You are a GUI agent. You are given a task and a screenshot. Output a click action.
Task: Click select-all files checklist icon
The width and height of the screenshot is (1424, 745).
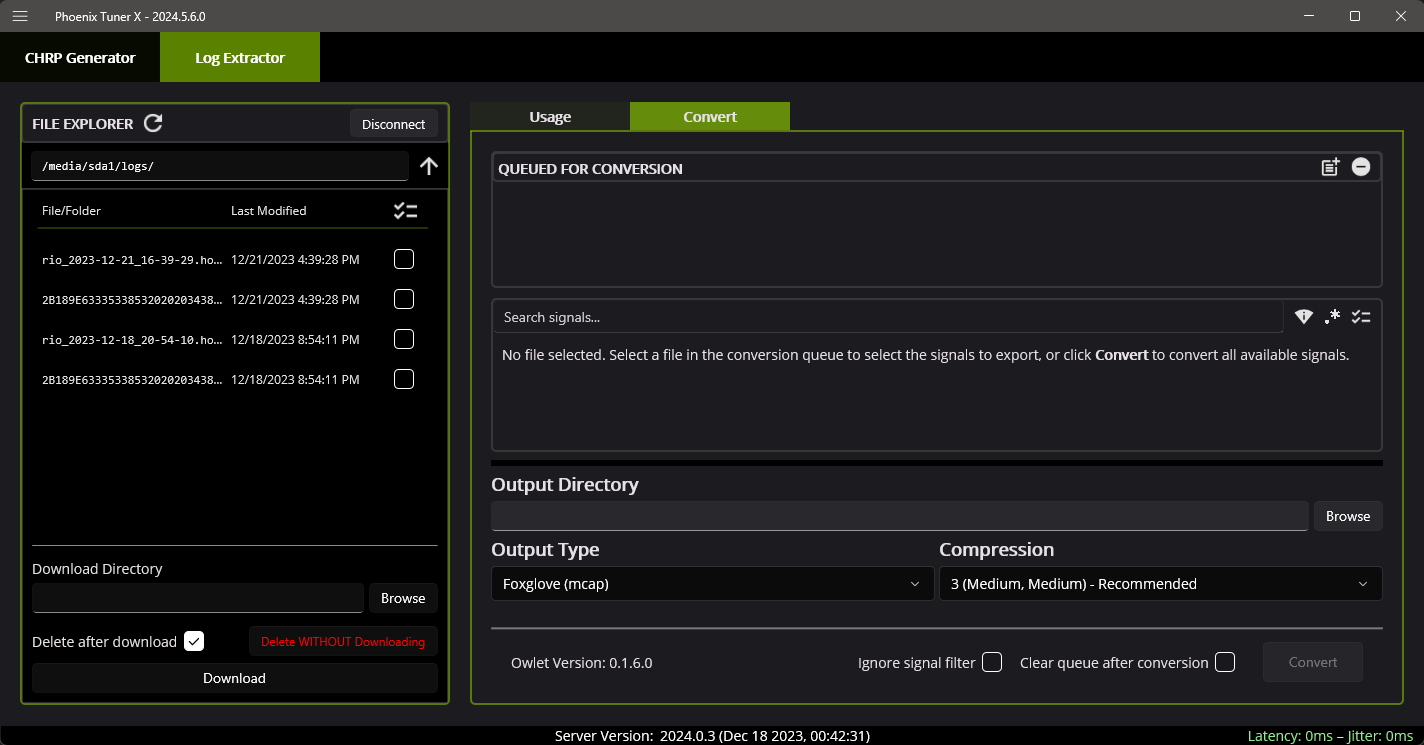coord(405,211)
